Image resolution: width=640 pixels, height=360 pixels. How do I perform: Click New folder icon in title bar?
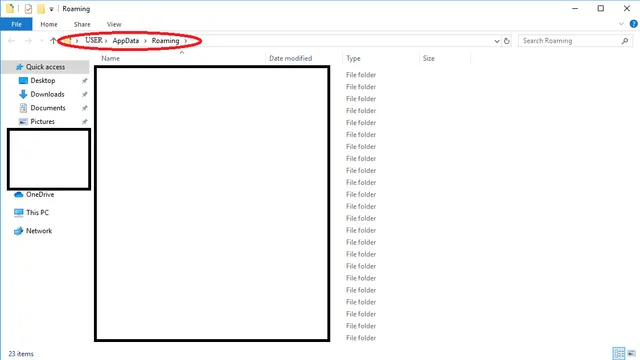41,9
